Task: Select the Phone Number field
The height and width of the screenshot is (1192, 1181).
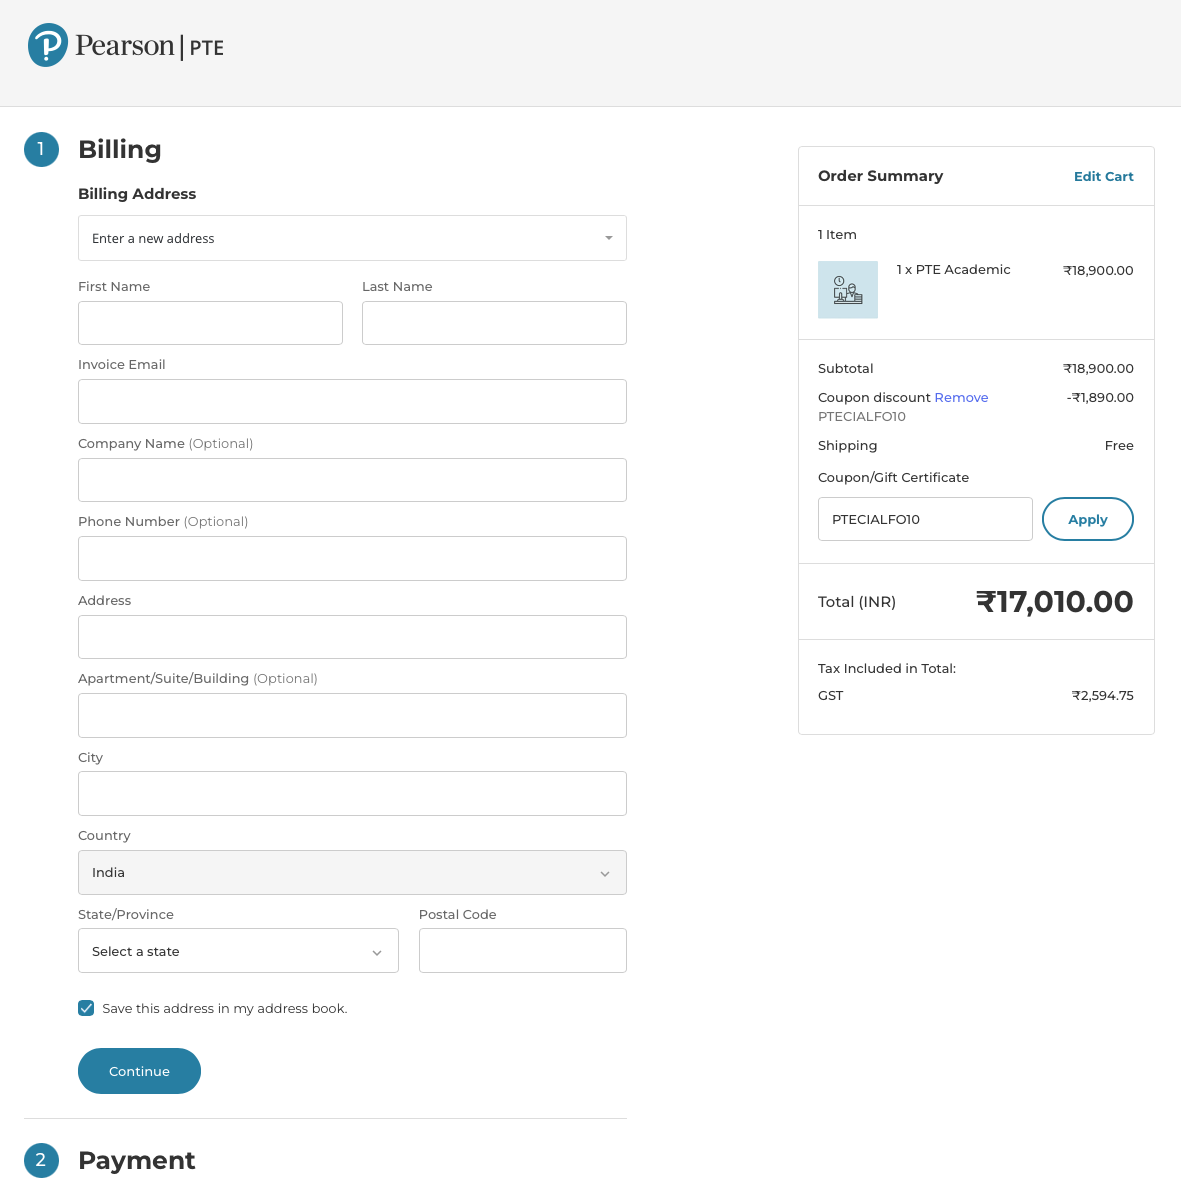Action: [352, 559]
